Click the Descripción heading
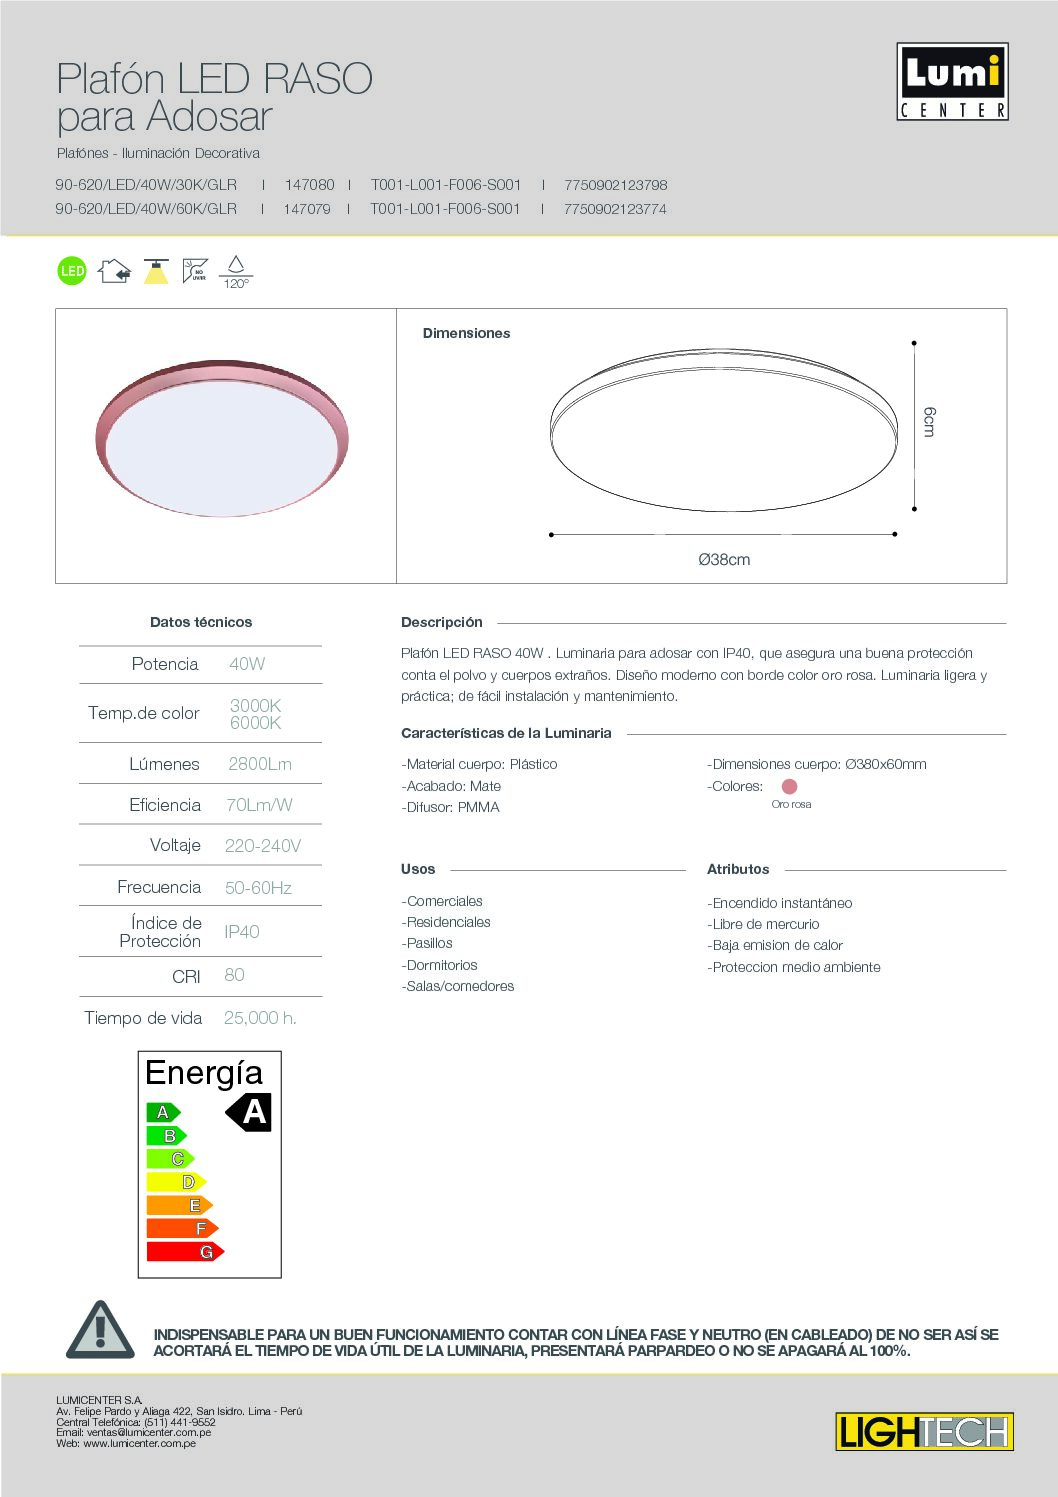The image size is (1058, 1497). point(442,622)
